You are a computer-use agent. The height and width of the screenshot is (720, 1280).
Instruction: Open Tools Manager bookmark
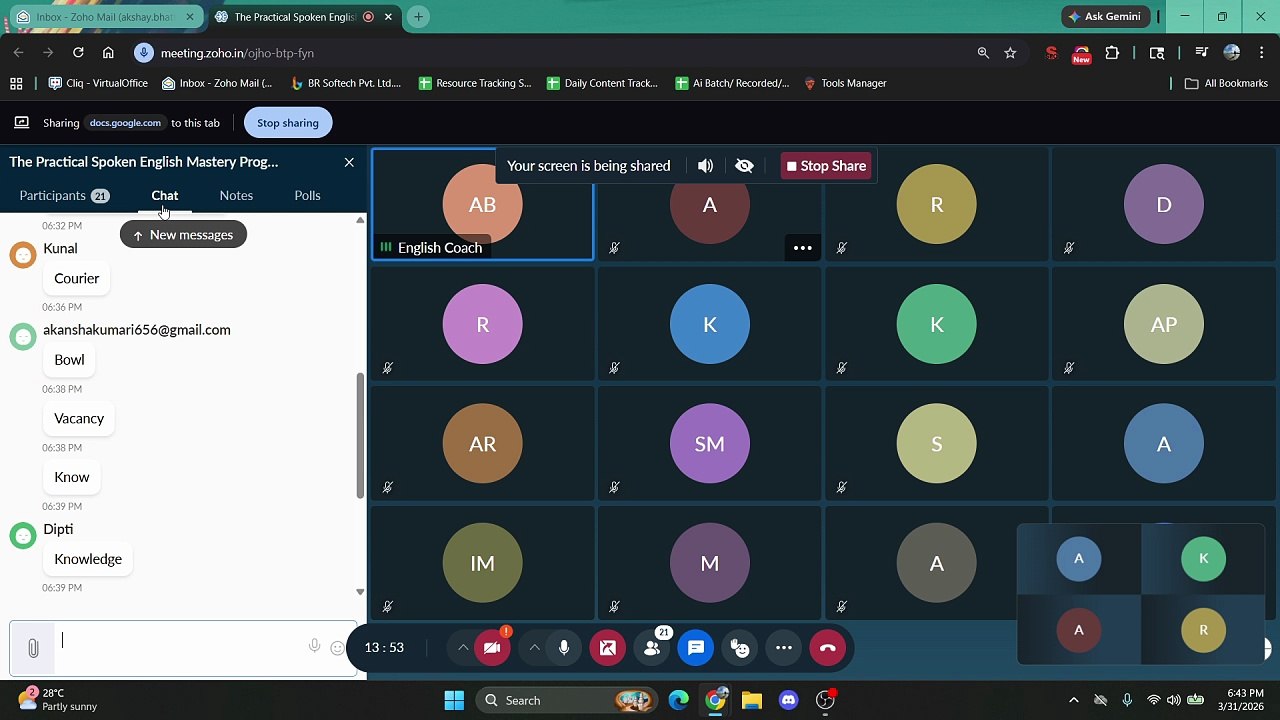pos(845,83)
